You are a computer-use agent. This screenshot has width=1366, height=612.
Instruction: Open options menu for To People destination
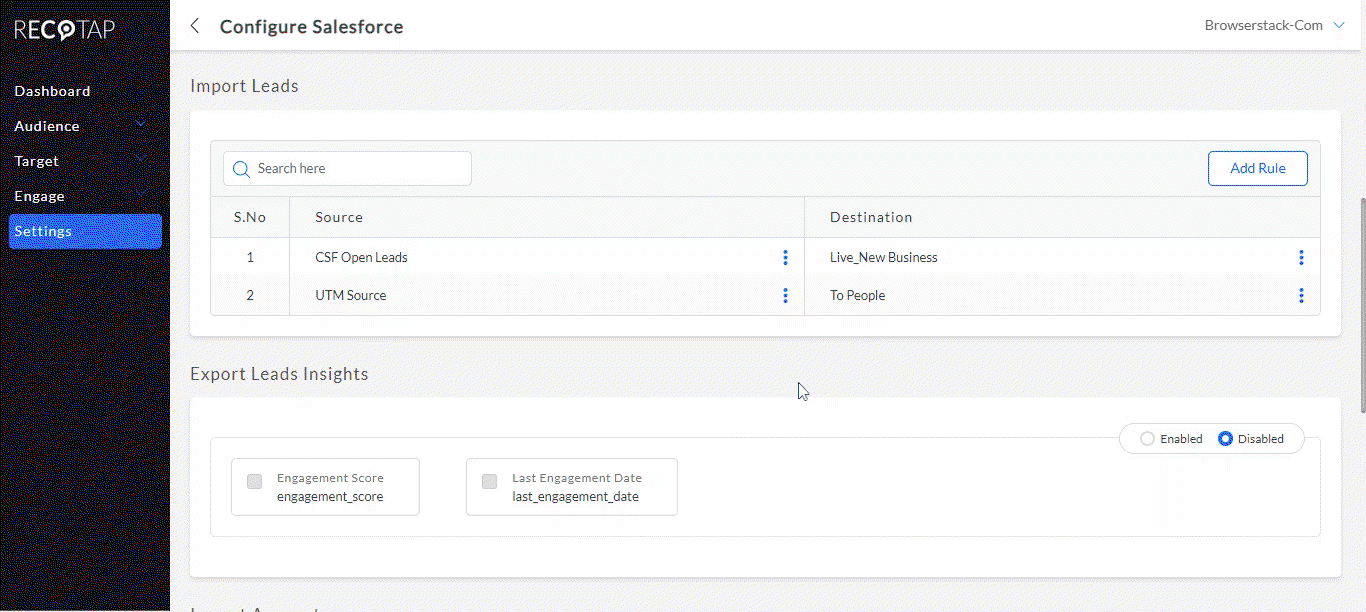pos(1301,296)
